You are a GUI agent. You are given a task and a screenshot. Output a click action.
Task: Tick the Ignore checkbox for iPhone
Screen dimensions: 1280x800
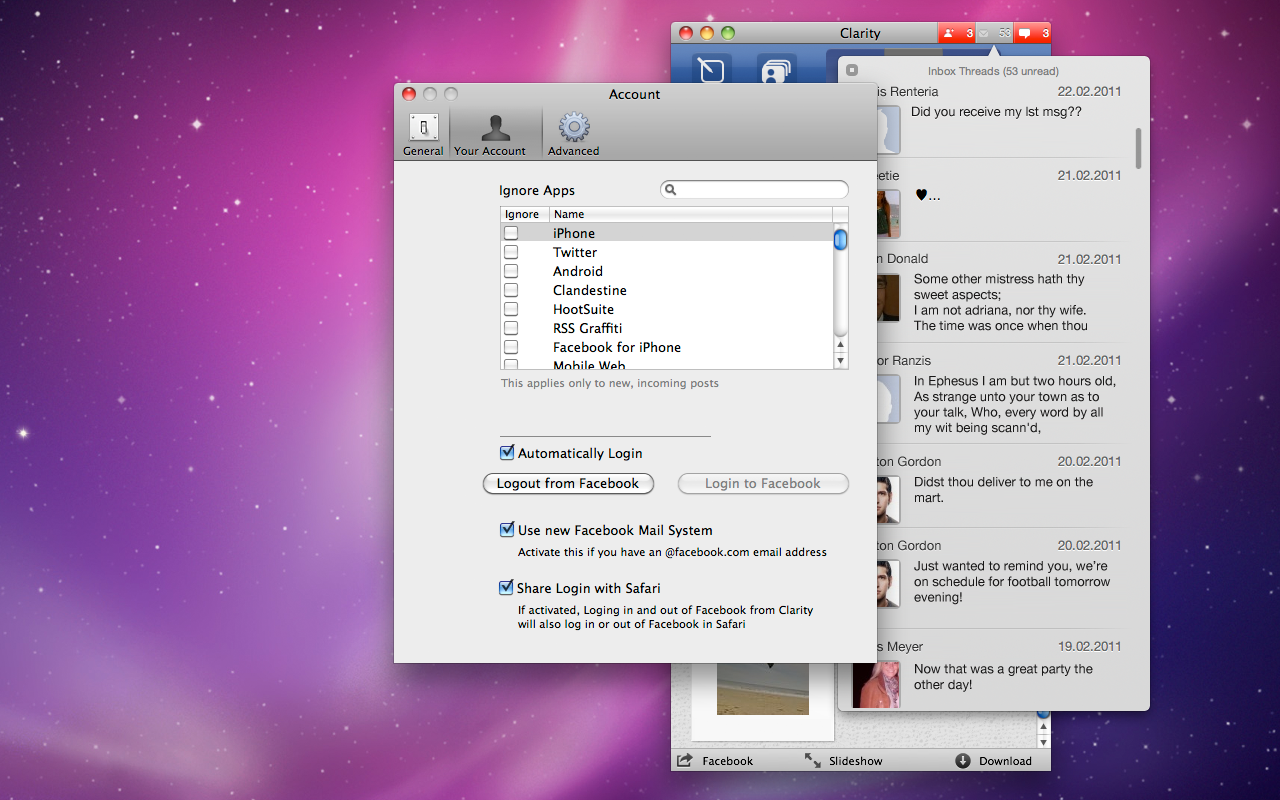511,233
